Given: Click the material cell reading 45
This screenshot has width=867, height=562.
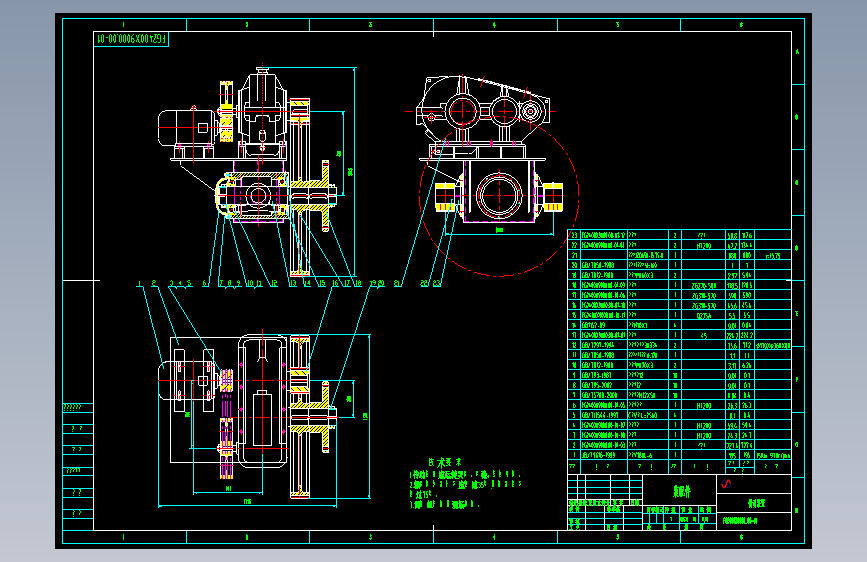Looking at the screenshot, I should pos(703,335).
